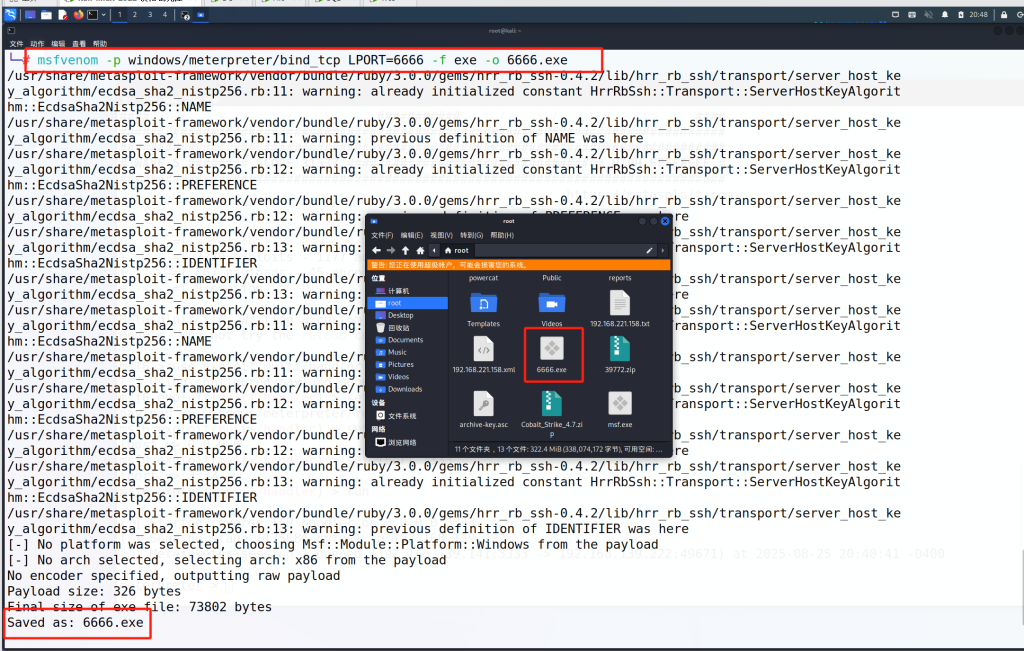Select root in the sidebar
1024x651 pixels.
tap(409, 303)
